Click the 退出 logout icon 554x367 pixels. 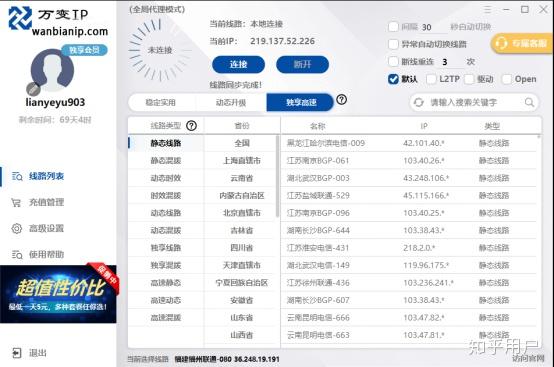point(17,353)
